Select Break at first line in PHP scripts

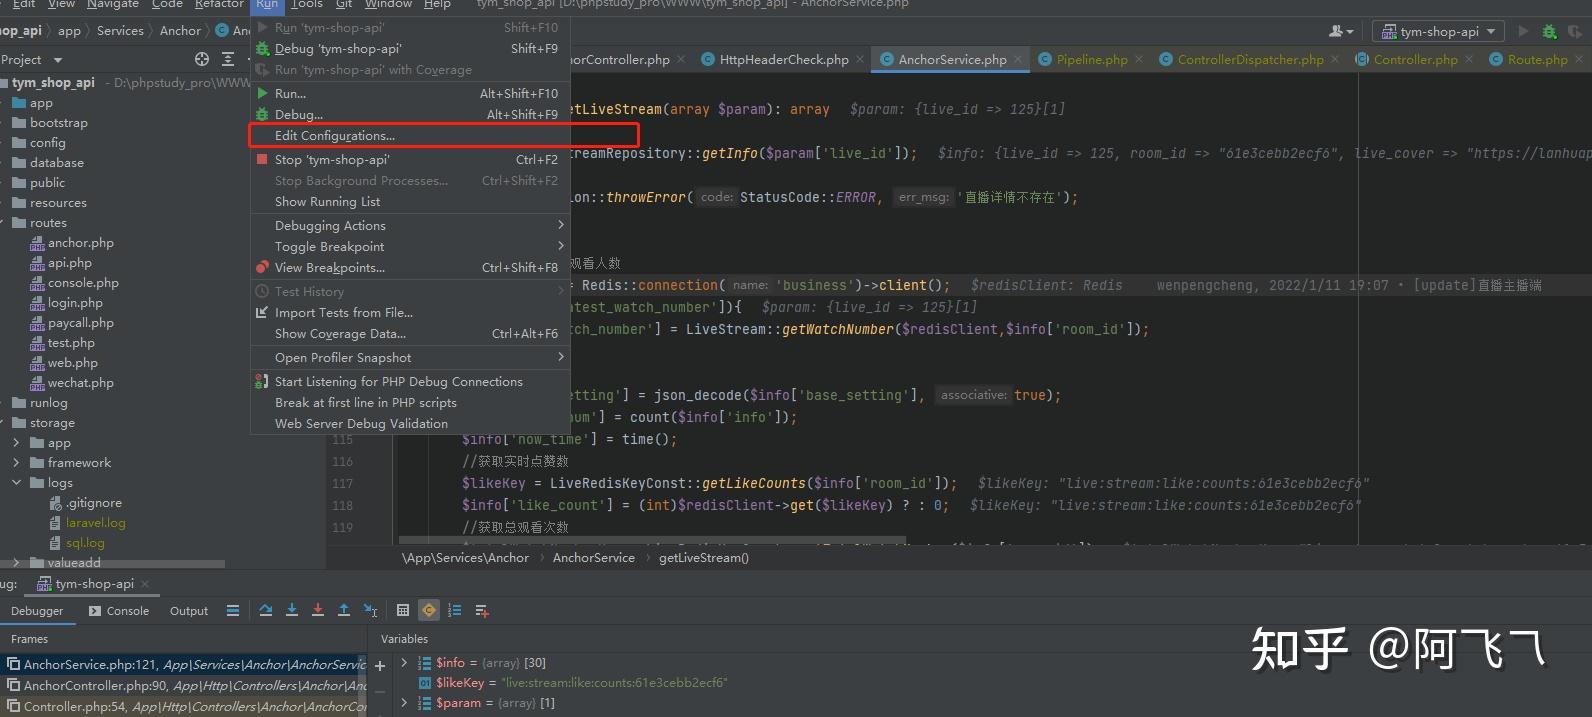pos(410,402)
